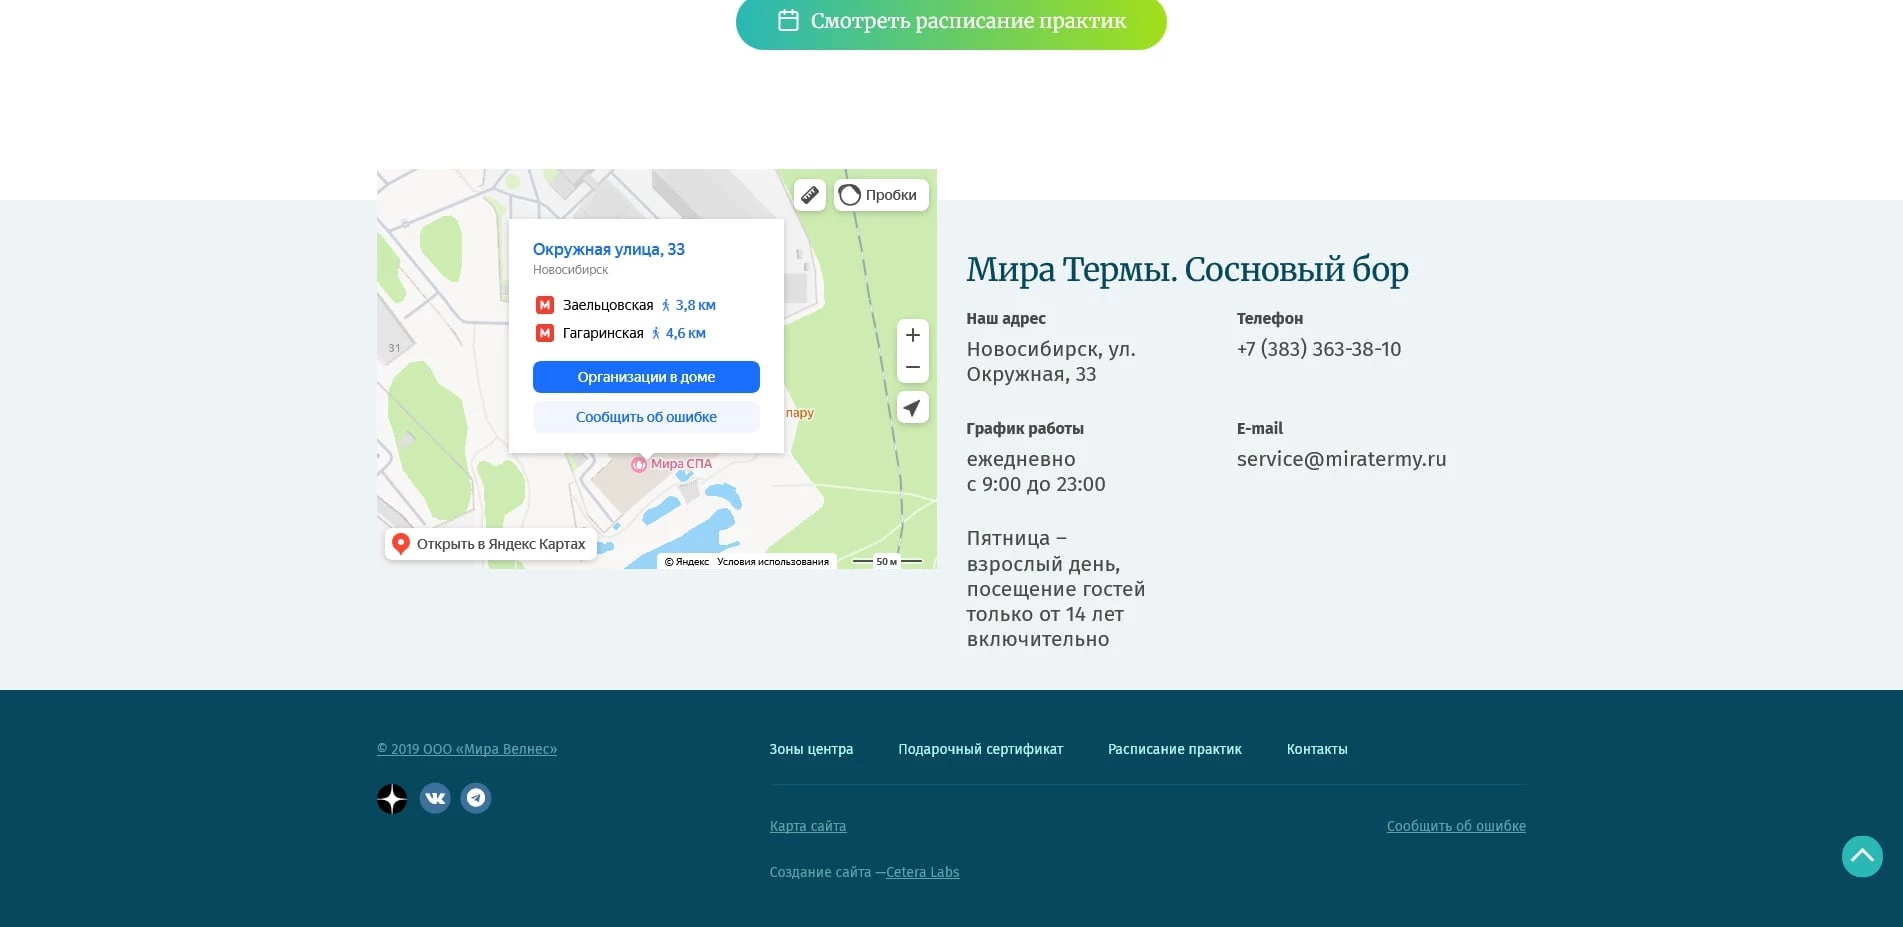Open the Telegram channel icon

tap(475, 798)
